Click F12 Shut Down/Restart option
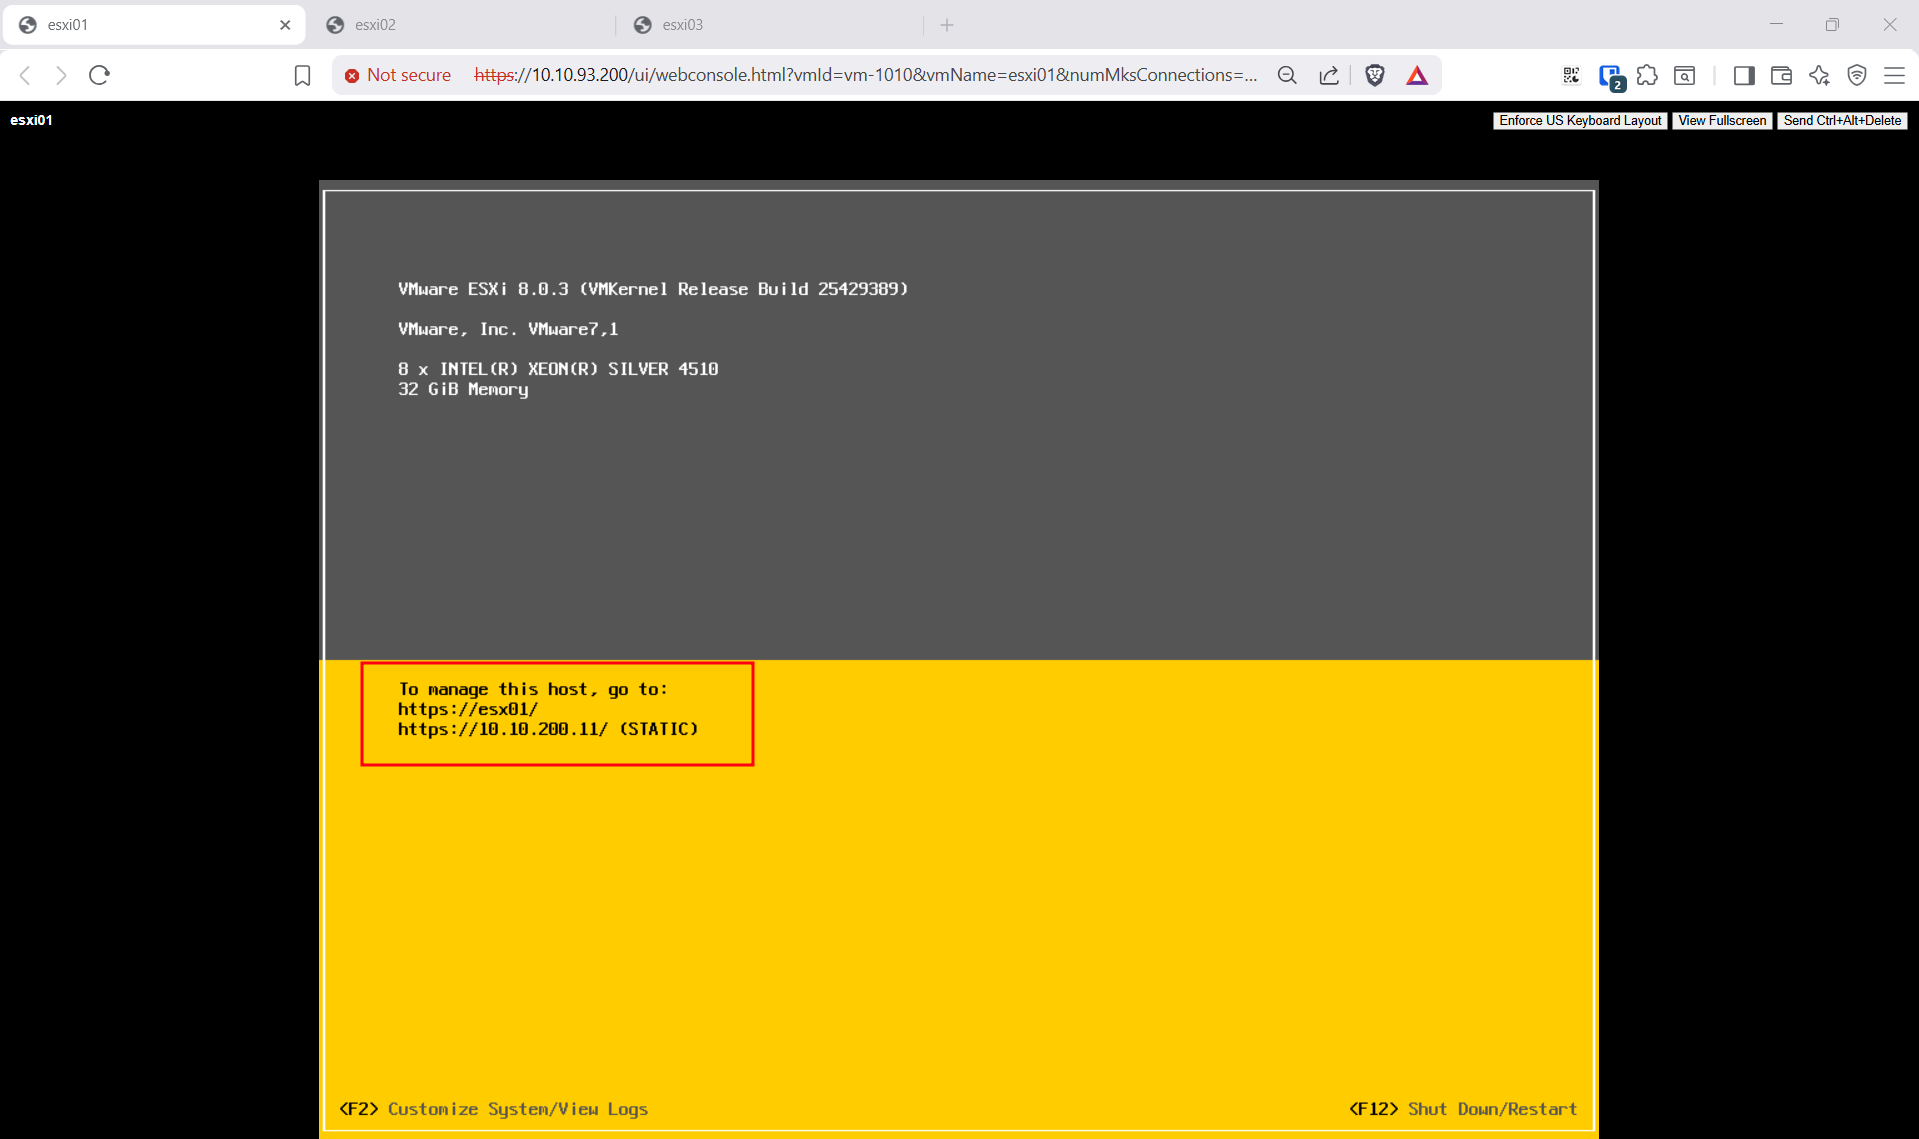The height and width of the screenshot is (1139, 1919). 1463,1109
